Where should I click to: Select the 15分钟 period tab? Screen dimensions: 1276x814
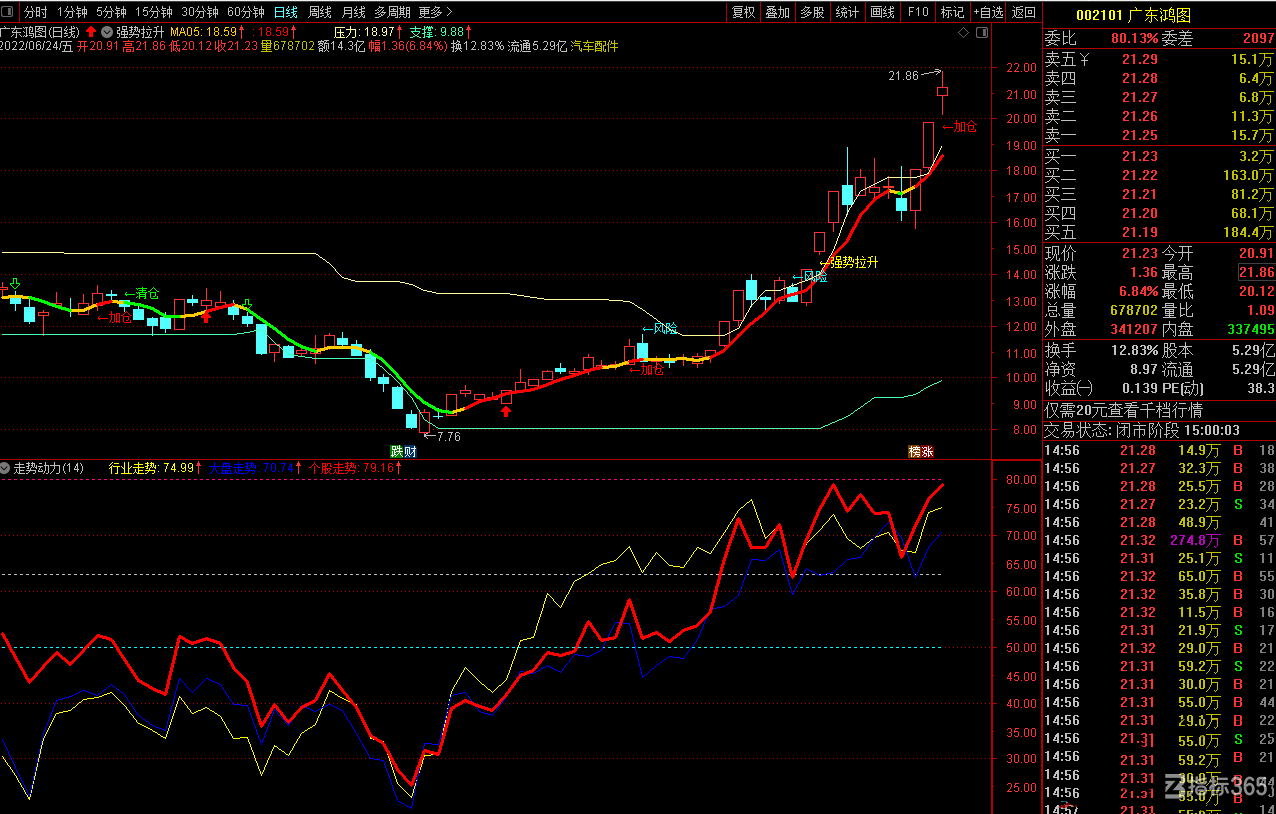coord(154,12)
